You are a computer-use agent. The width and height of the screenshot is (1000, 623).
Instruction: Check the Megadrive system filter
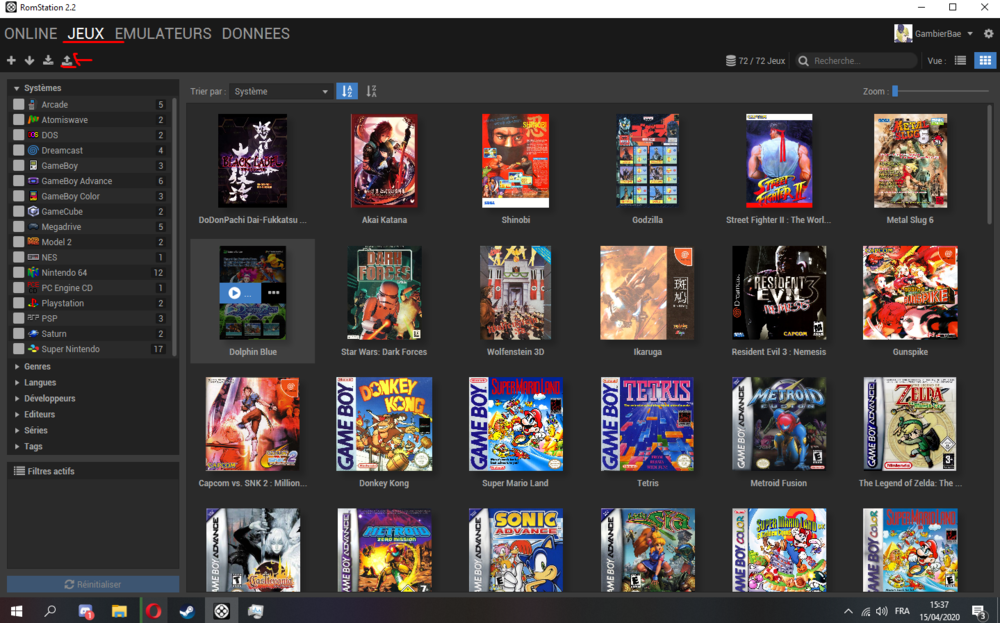click(x=18, y=226)
